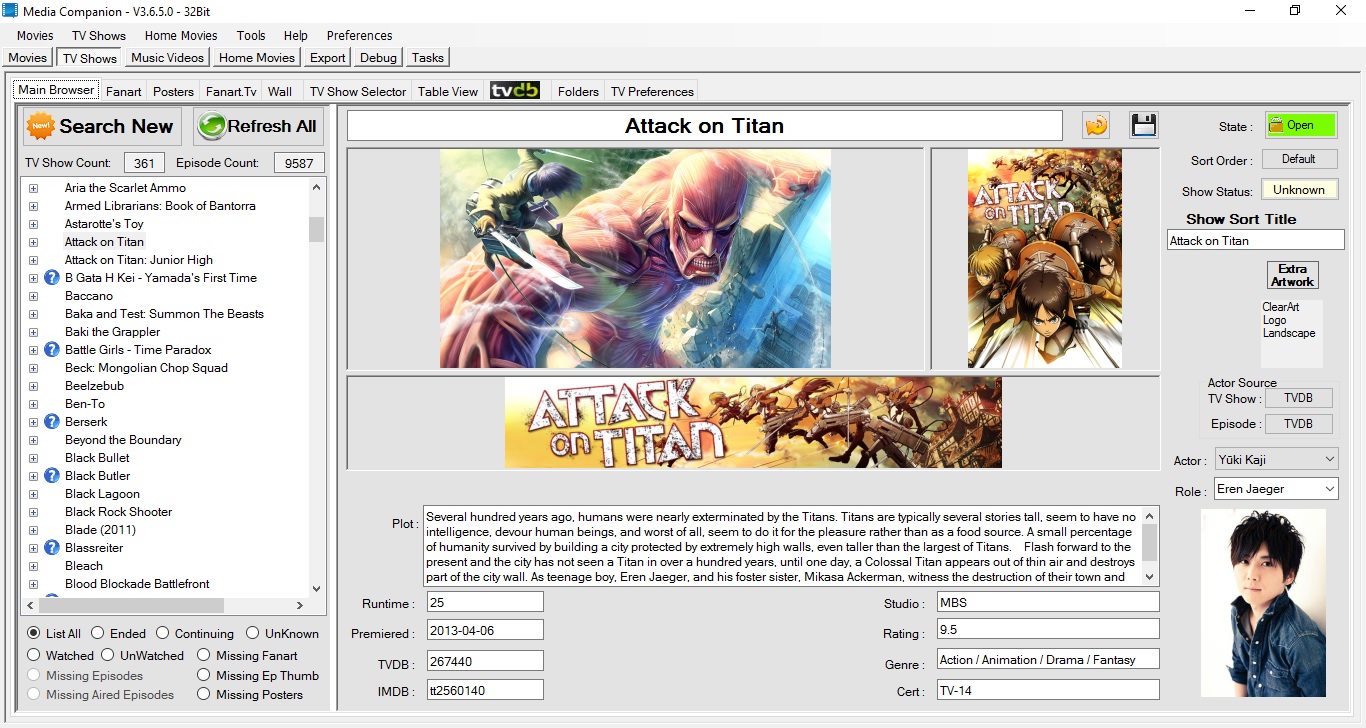The width and height of the screenshot is (1366, 728).
Task: Click the show list vertical scrollbar thumb
Action: [x=316, y=230]
